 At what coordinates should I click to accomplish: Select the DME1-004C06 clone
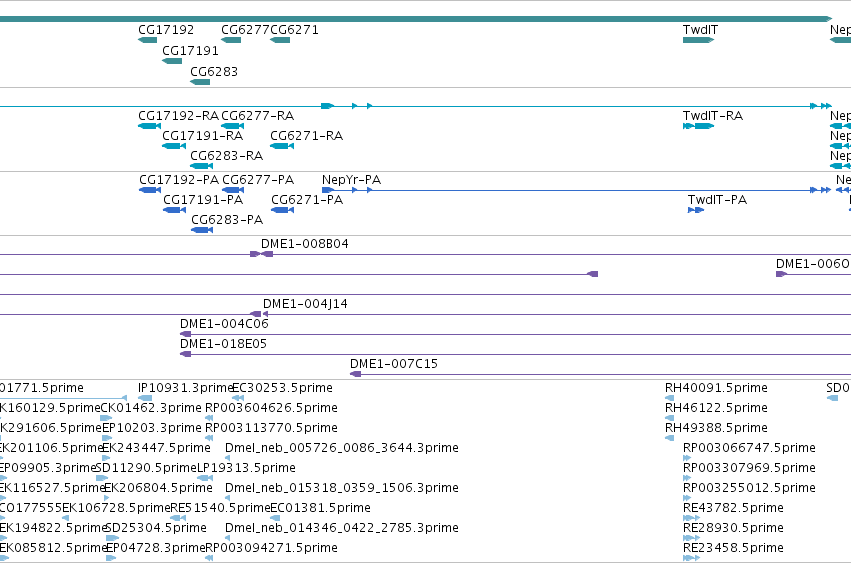pyautogui.click(x=224, y=324)
